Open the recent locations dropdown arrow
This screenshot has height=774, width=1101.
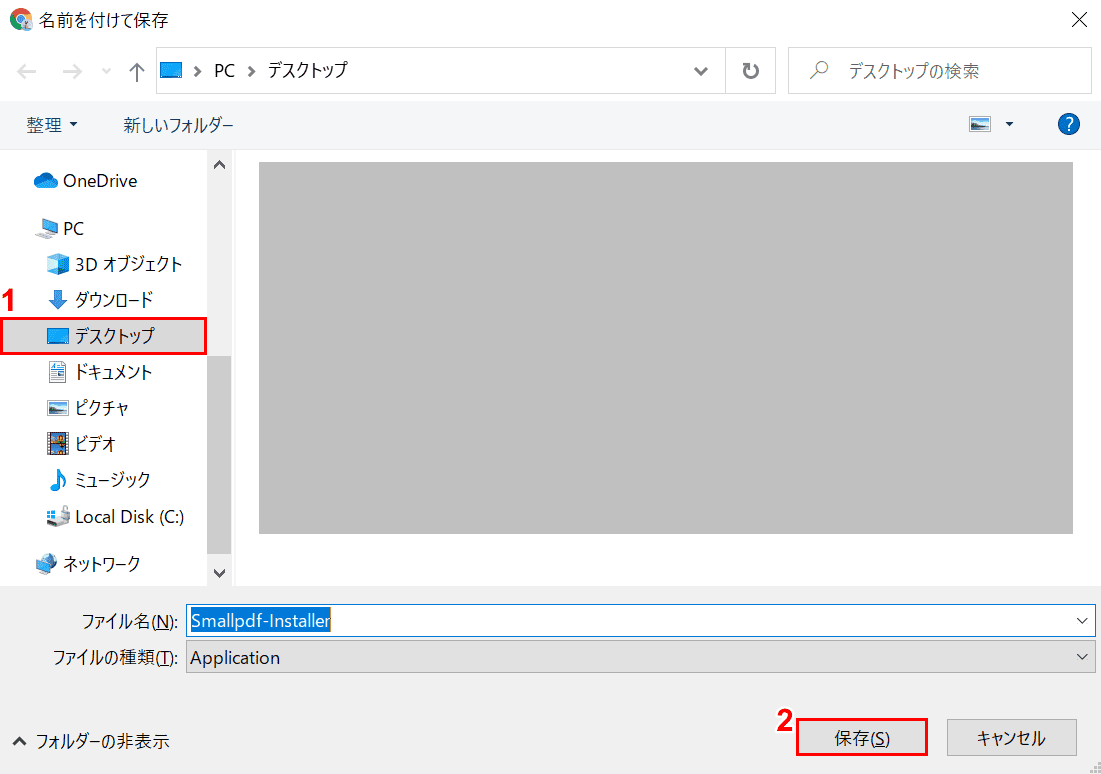click(x=106, y=71)
